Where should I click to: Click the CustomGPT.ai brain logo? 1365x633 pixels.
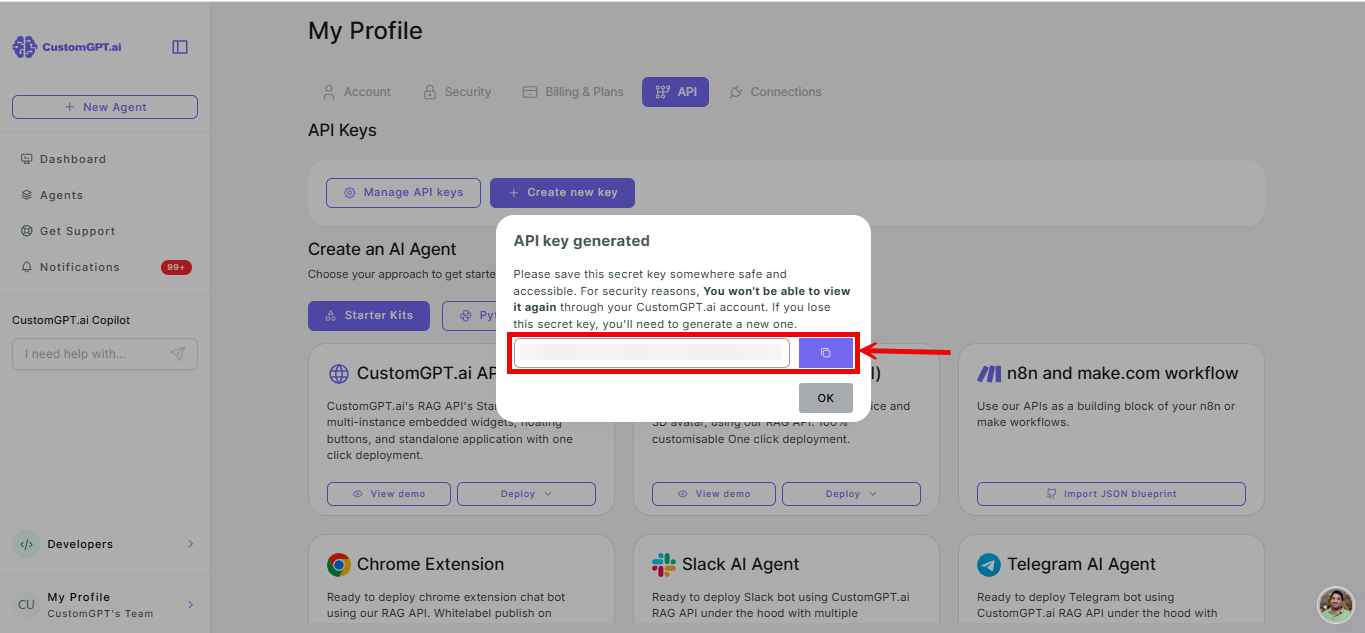point(24,47)
